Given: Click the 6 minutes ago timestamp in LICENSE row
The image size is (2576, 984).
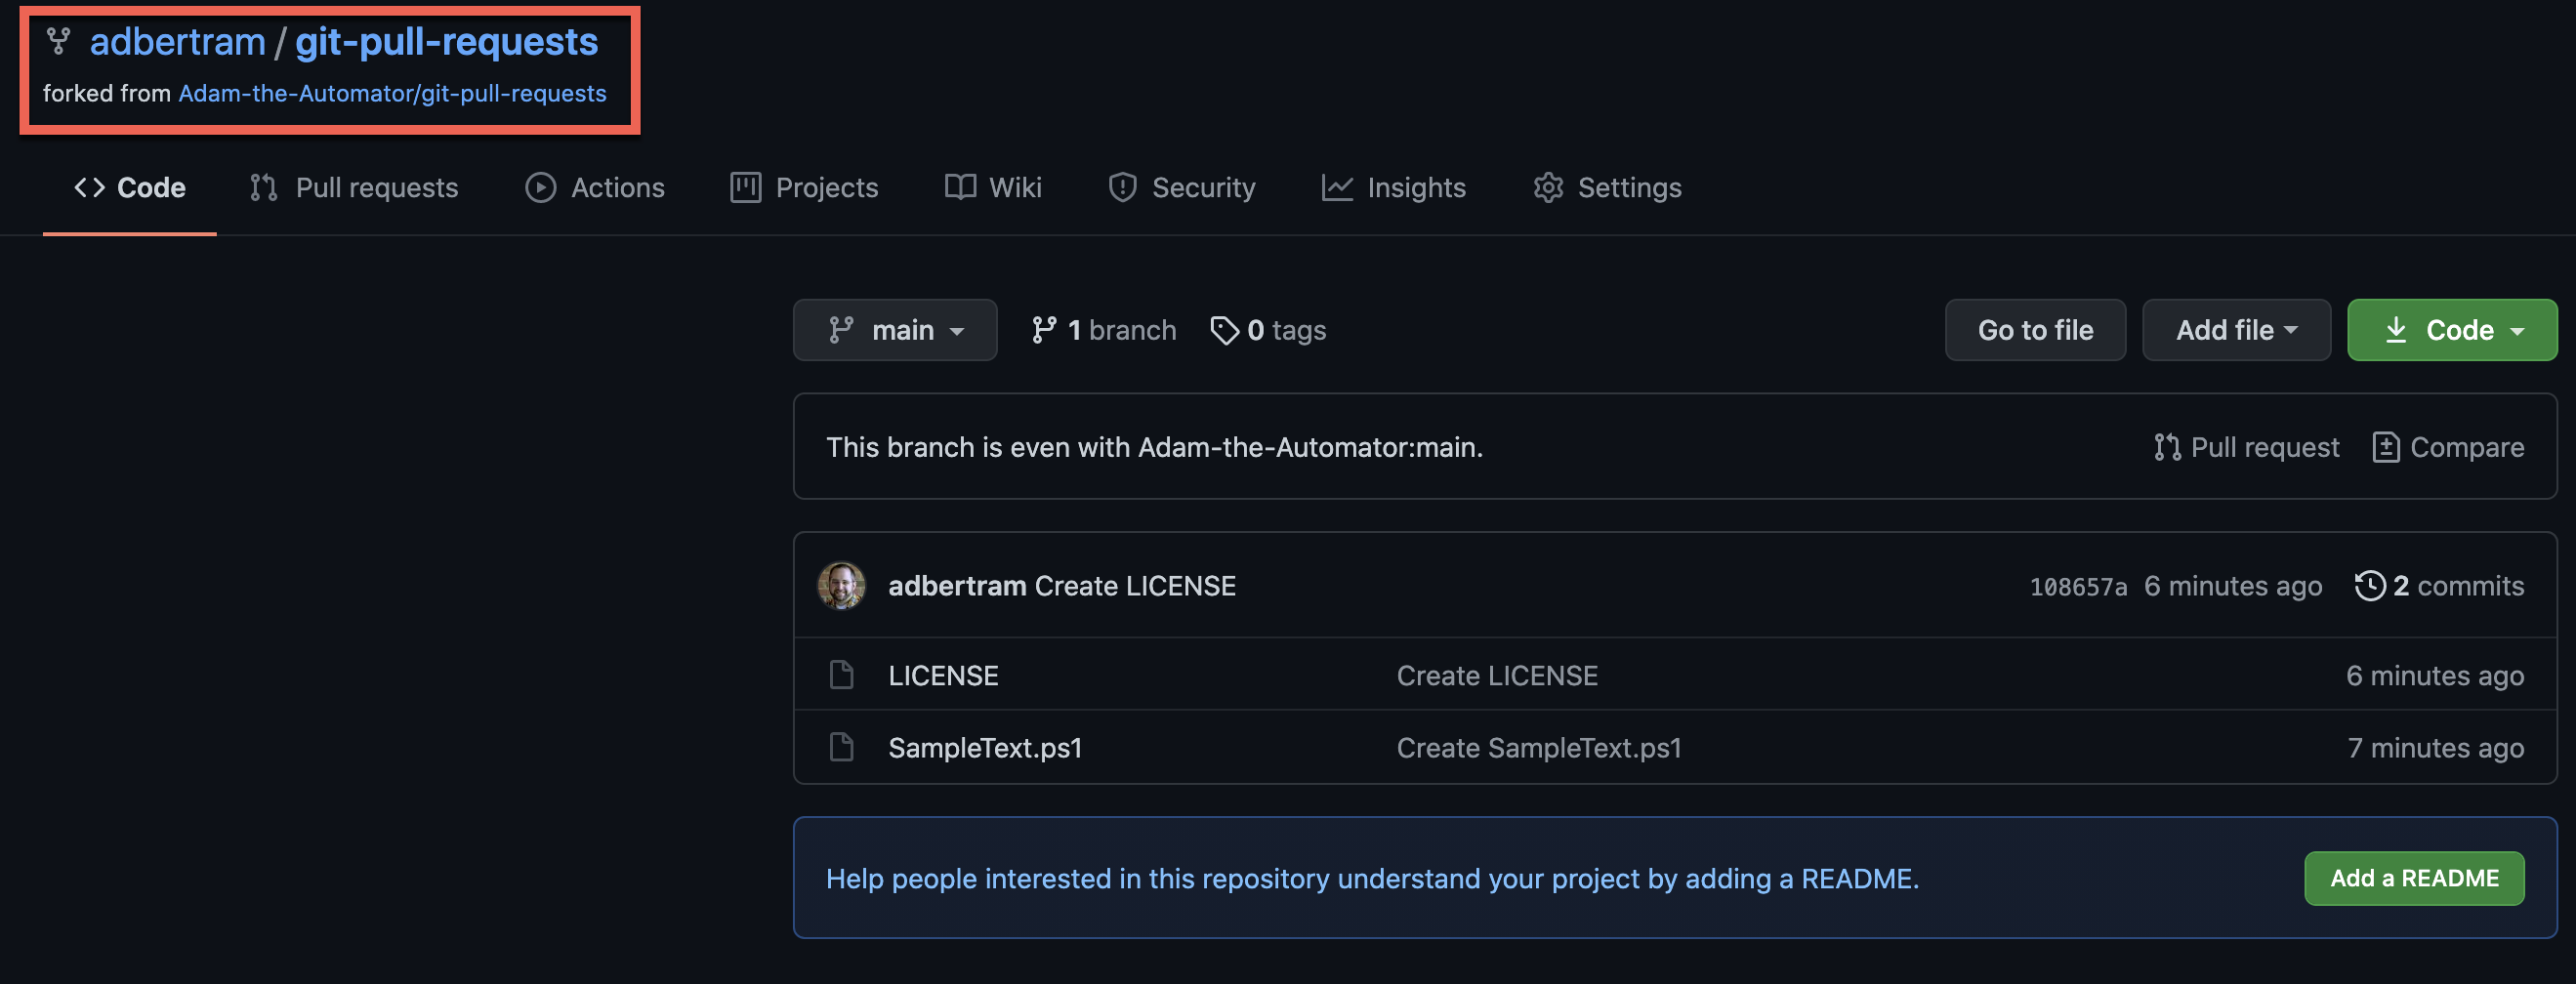Looking at the screenshot, I should click(x=2435, y=676).
